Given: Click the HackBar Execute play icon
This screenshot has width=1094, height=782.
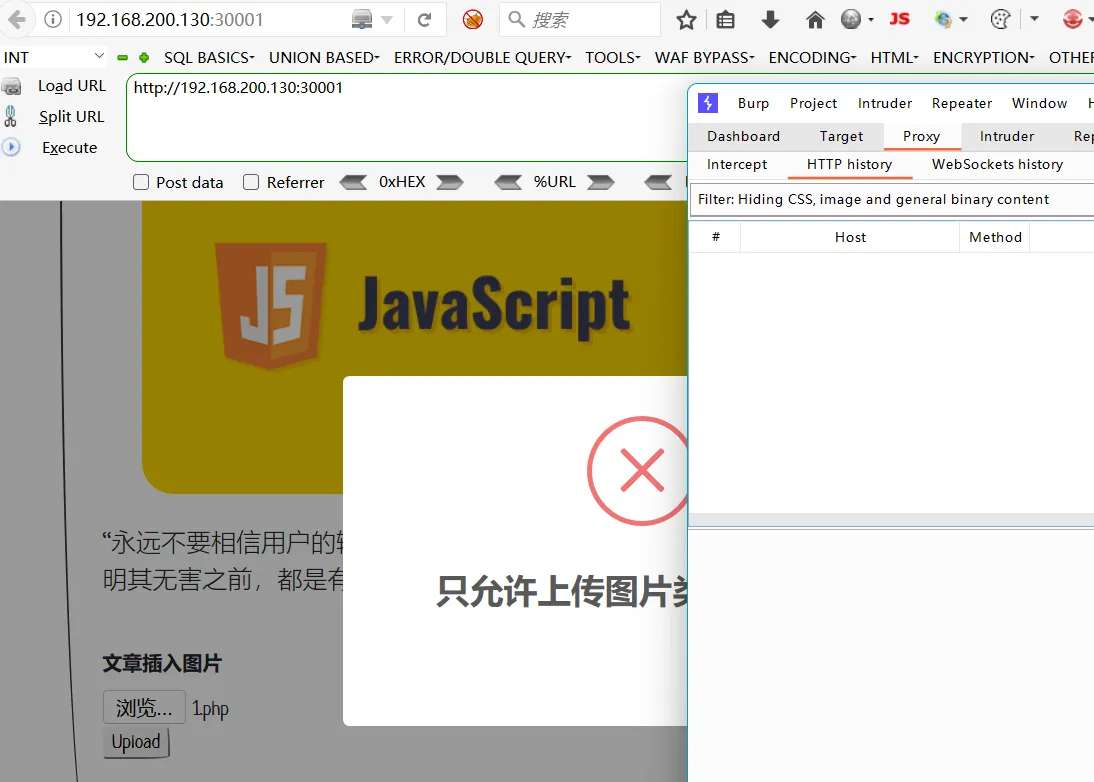Looking at the screenshot, I should tap(12, 147).
